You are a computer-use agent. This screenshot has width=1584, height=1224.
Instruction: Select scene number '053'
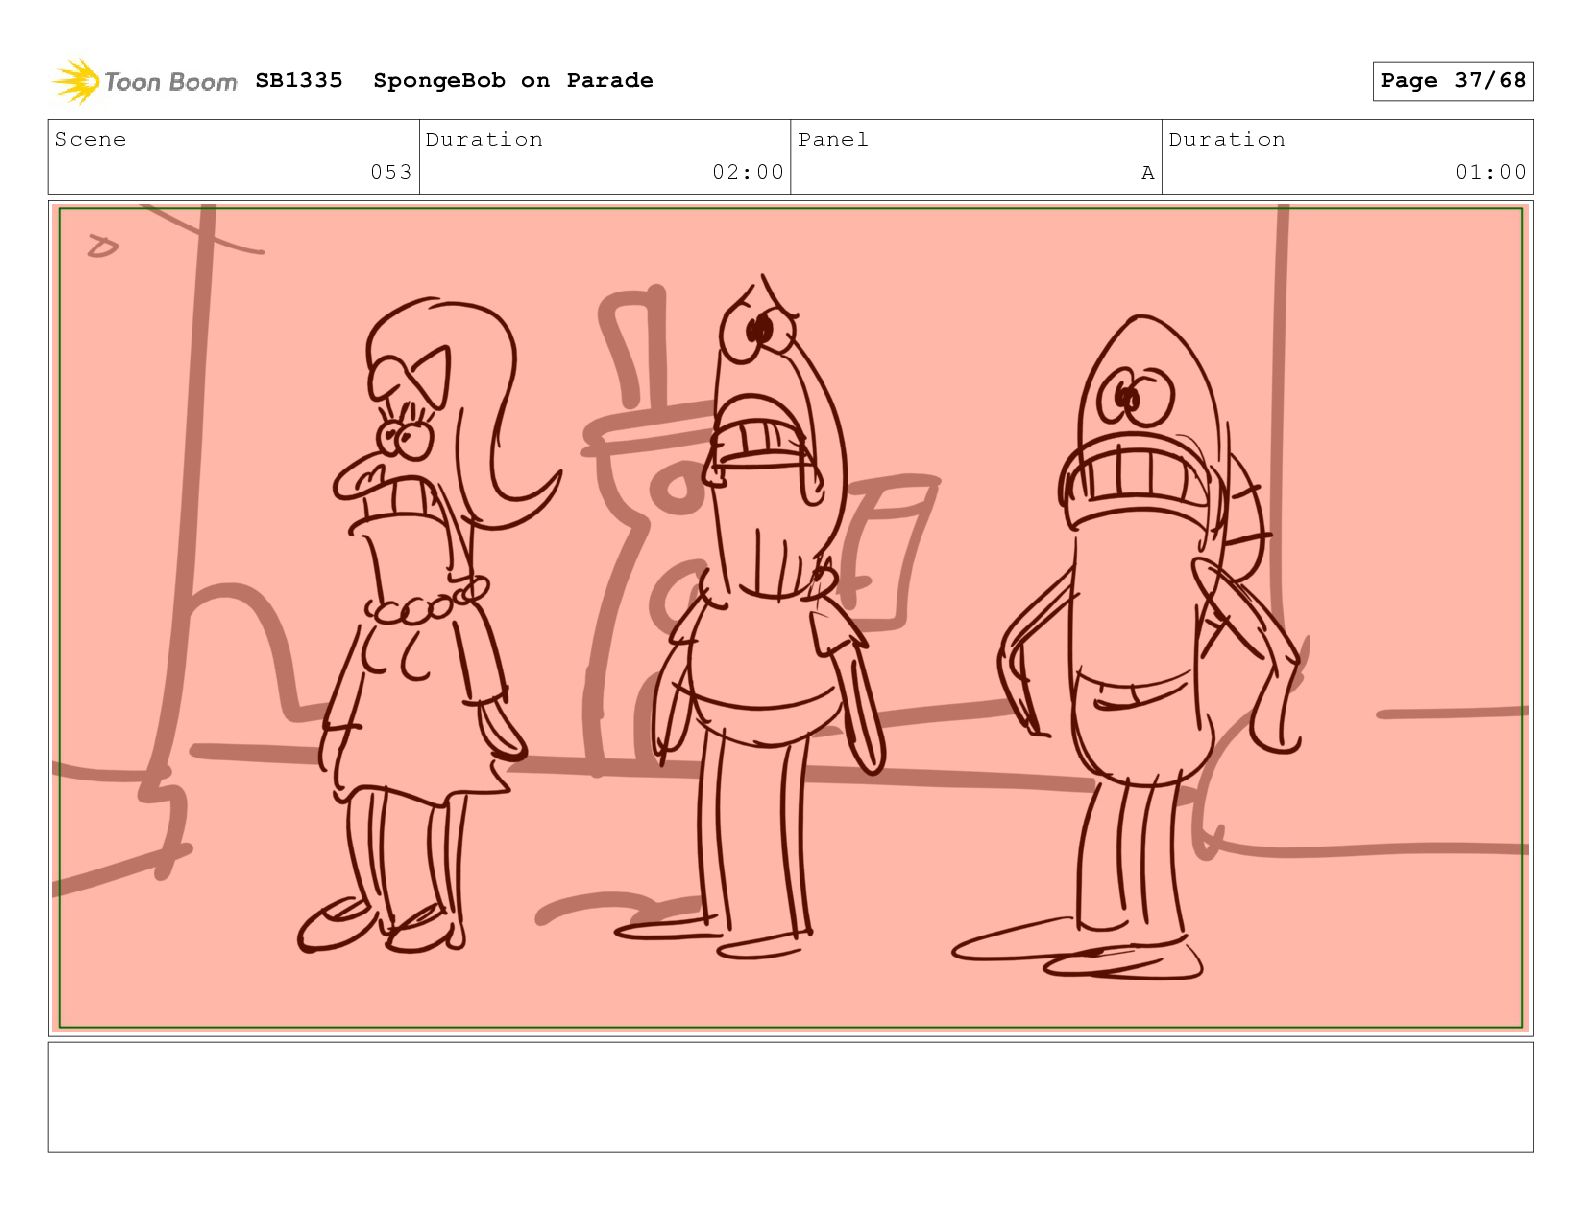(391, 172)
